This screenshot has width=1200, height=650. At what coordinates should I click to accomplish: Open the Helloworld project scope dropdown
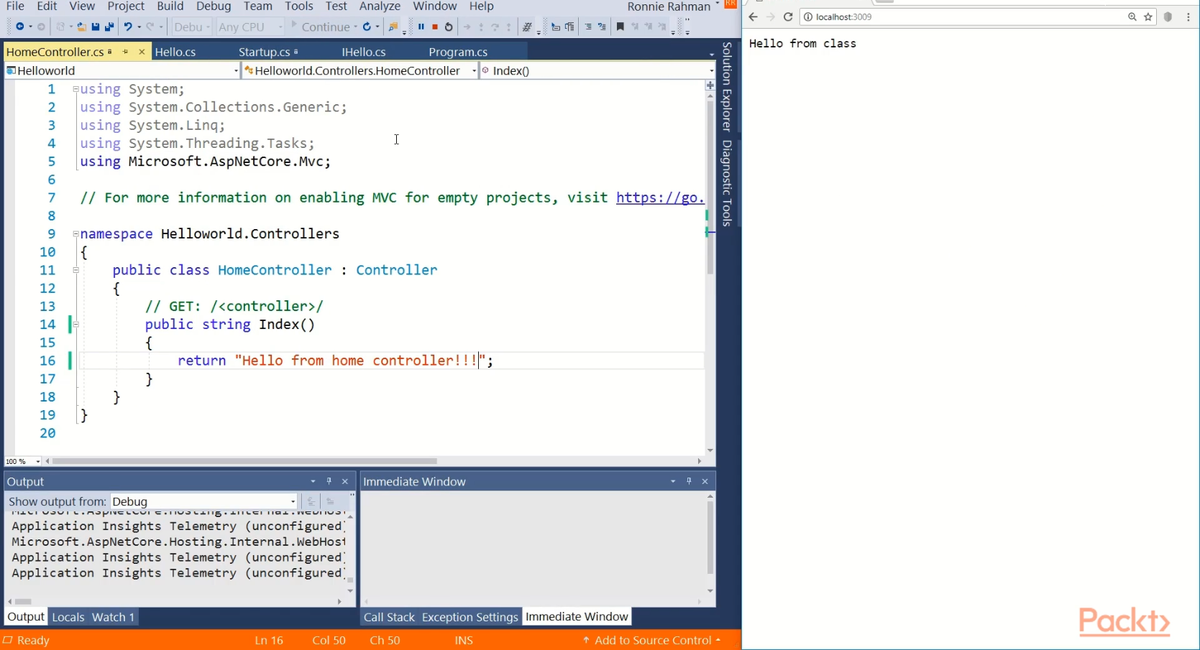pos(122,71)
